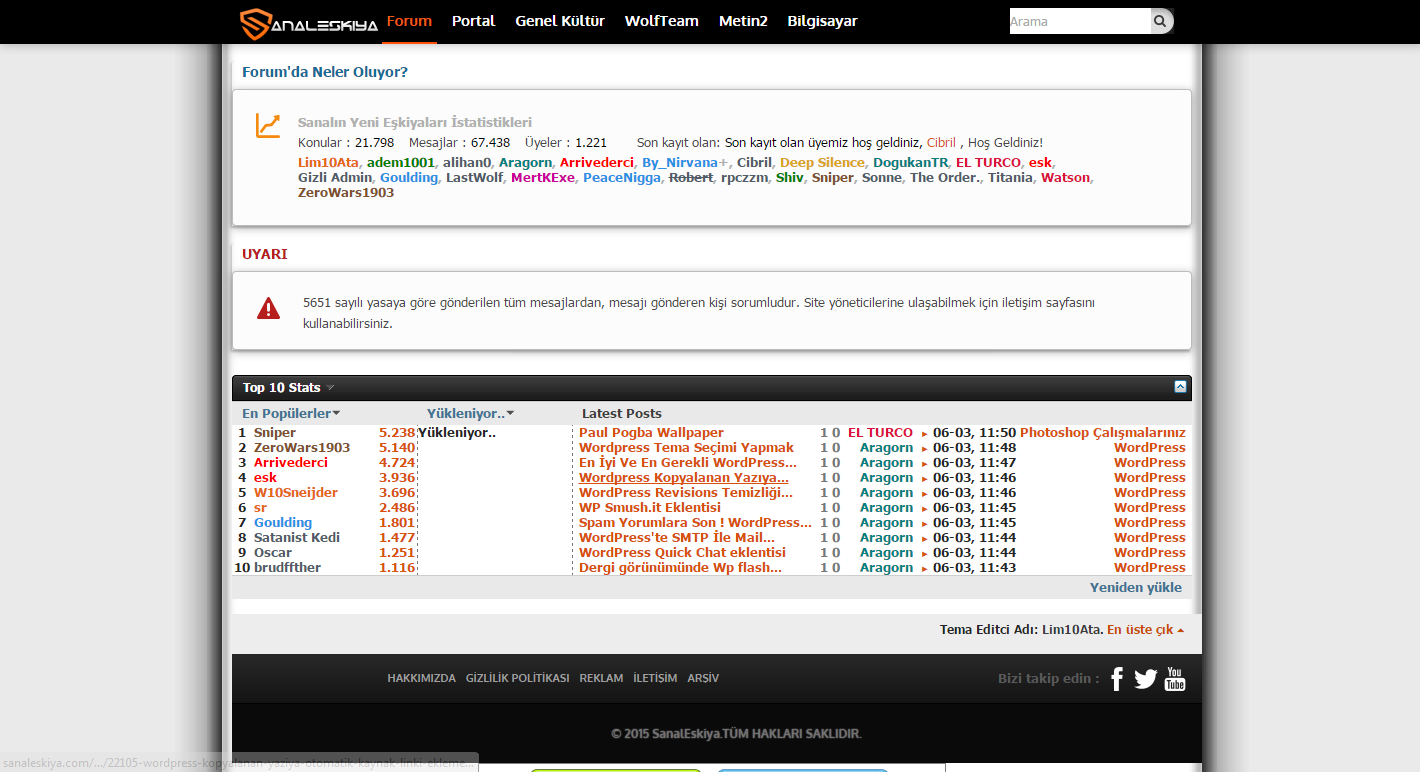Expand the Top 10 Stats title arrow
The width and height of the screenshot is (1420, 772).
[330, 388]
